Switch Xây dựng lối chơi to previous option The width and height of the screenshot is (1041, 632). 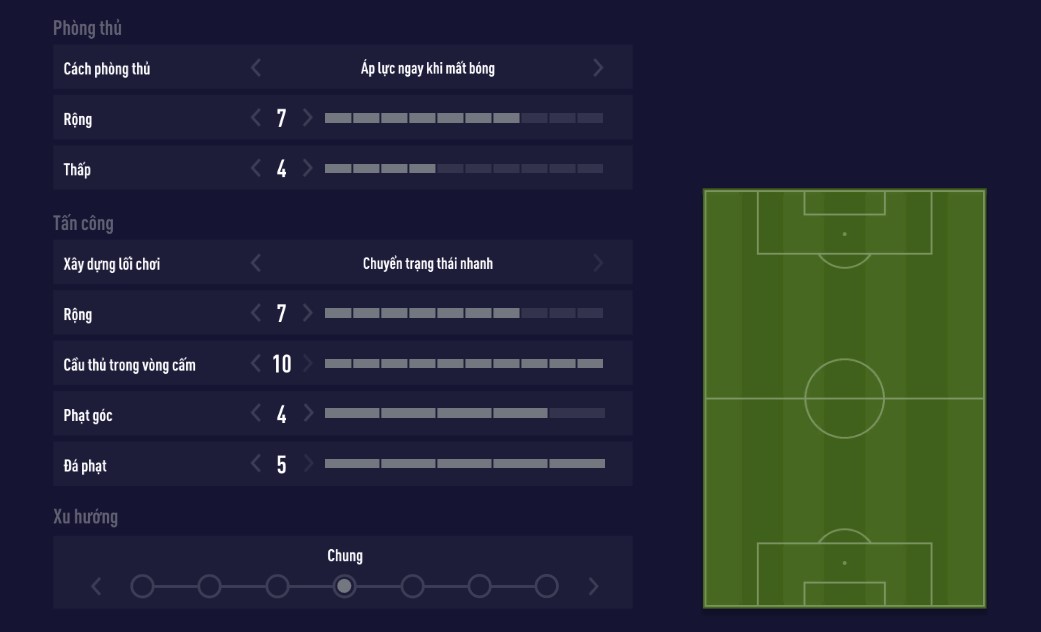(x=255, y=262)
